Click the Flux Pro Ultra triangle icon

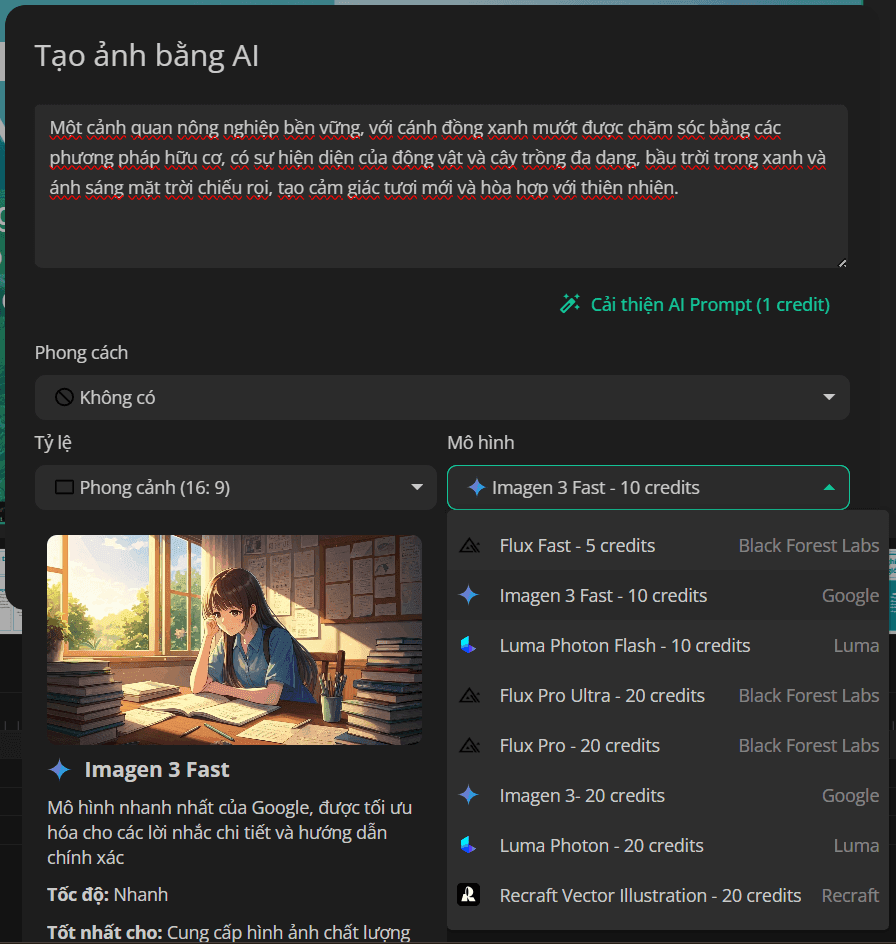coord(469,695)
